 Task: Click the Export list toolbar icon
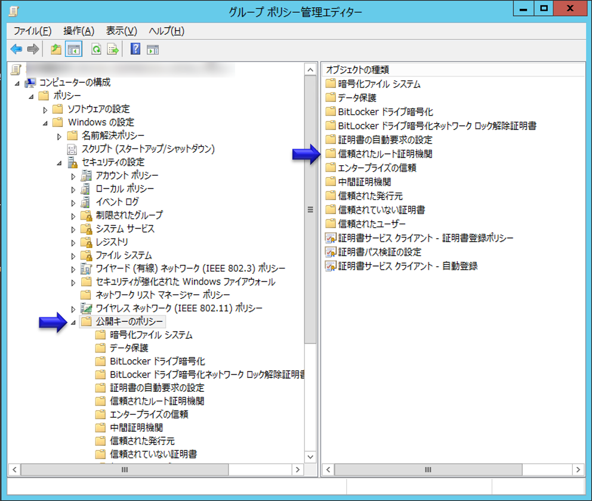pyautogui.click(x=113, y=49)
